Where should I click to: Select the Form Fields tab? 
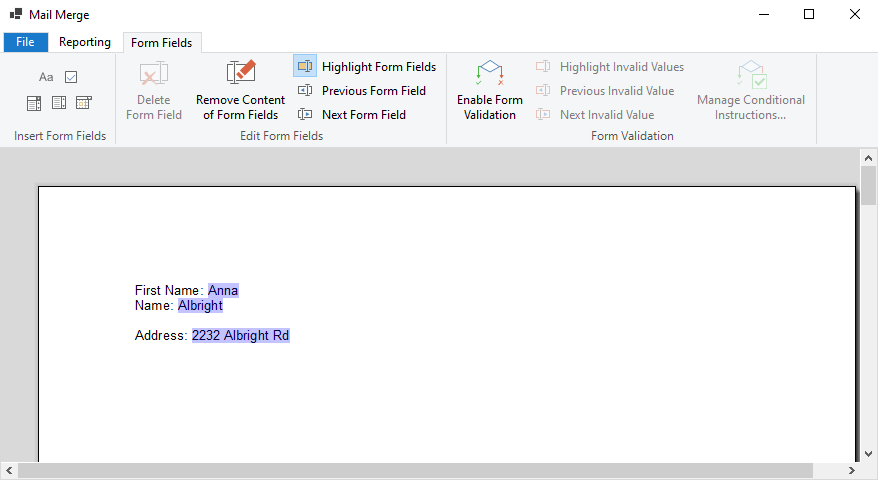(162, 43)
